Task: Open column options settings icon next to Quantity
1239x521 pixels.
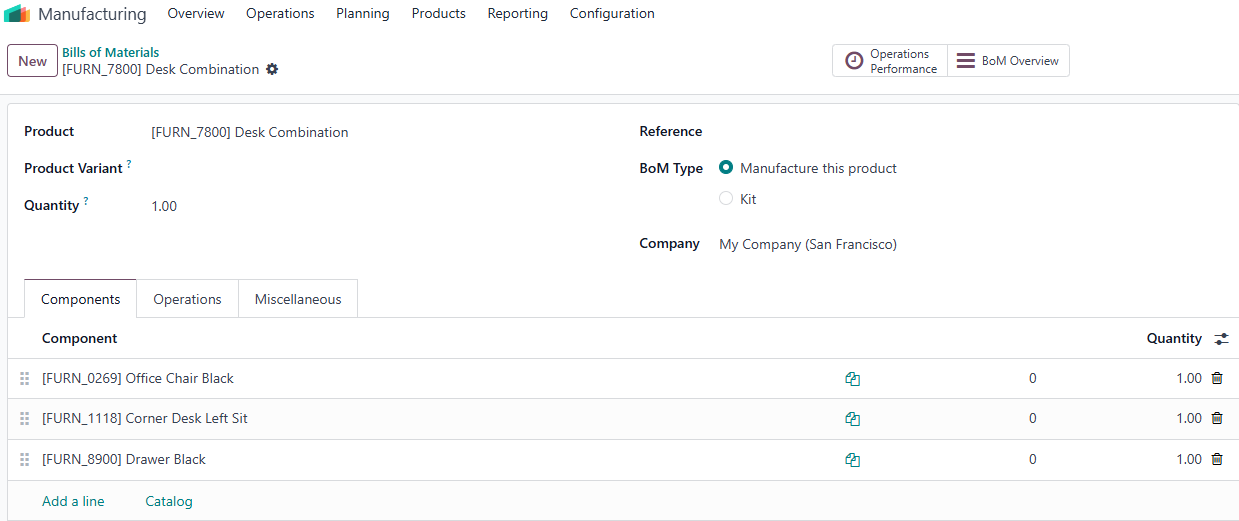Action: tap(1221, 339)
